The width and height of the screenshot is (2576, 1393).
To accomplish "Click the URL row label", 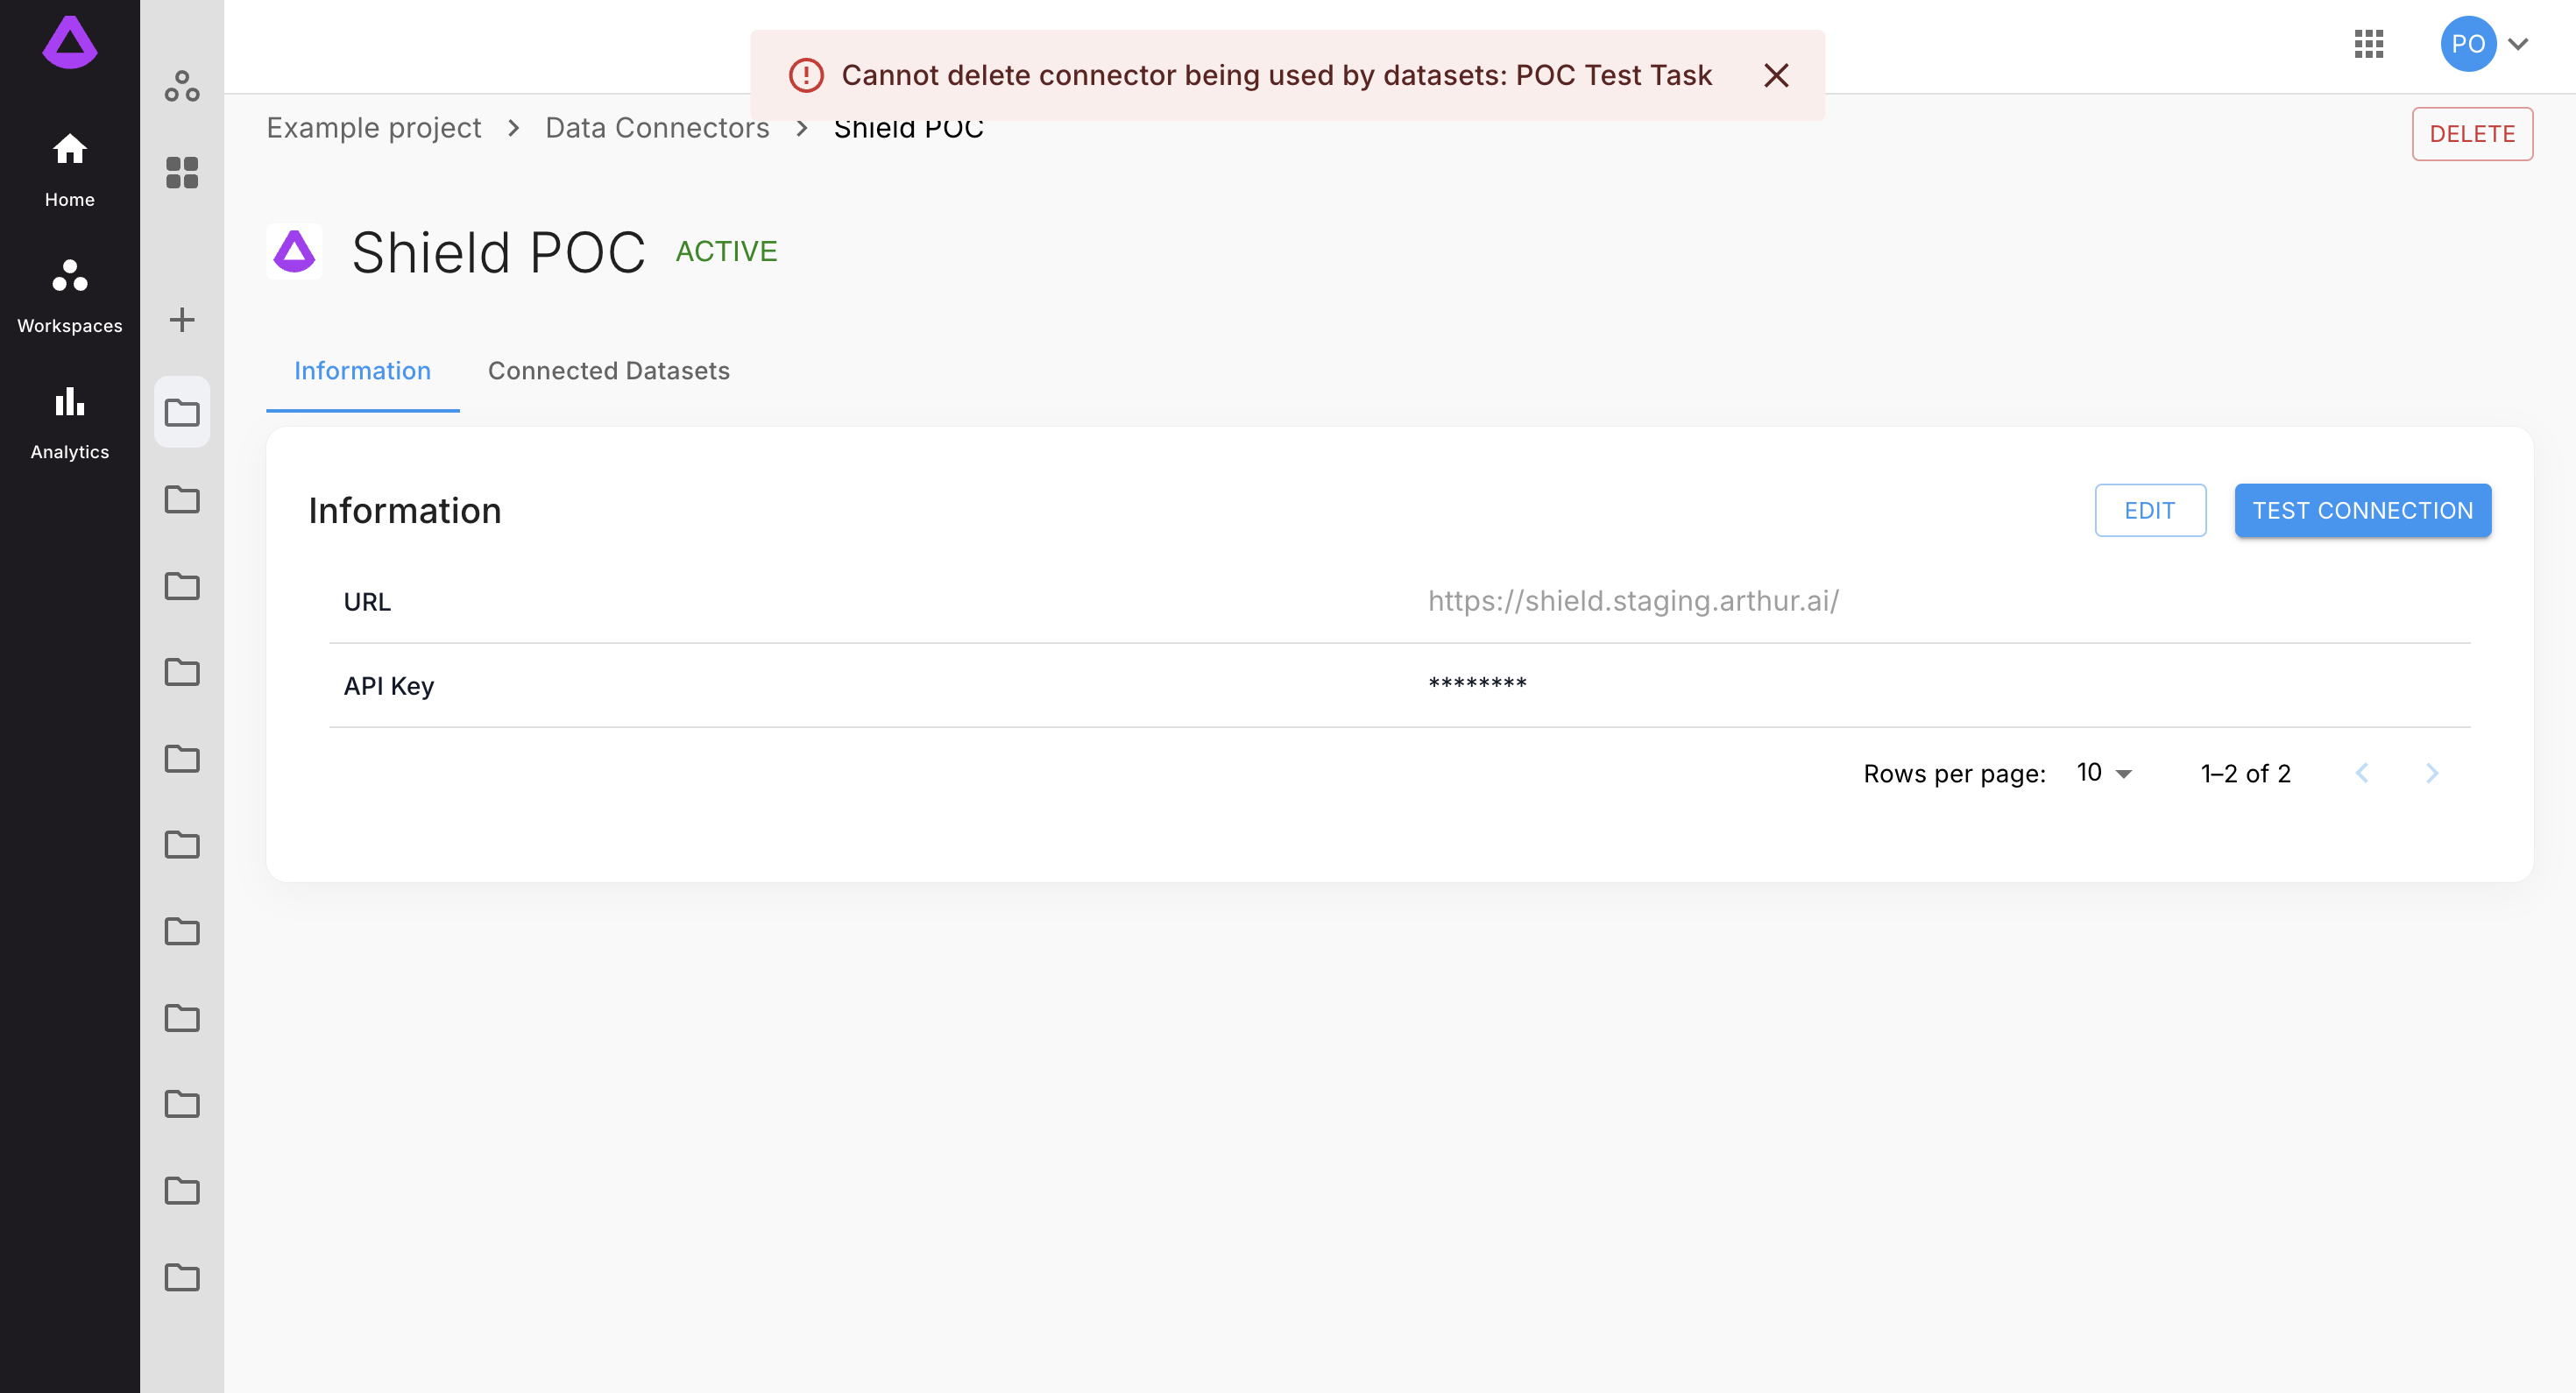I will 367,602.
